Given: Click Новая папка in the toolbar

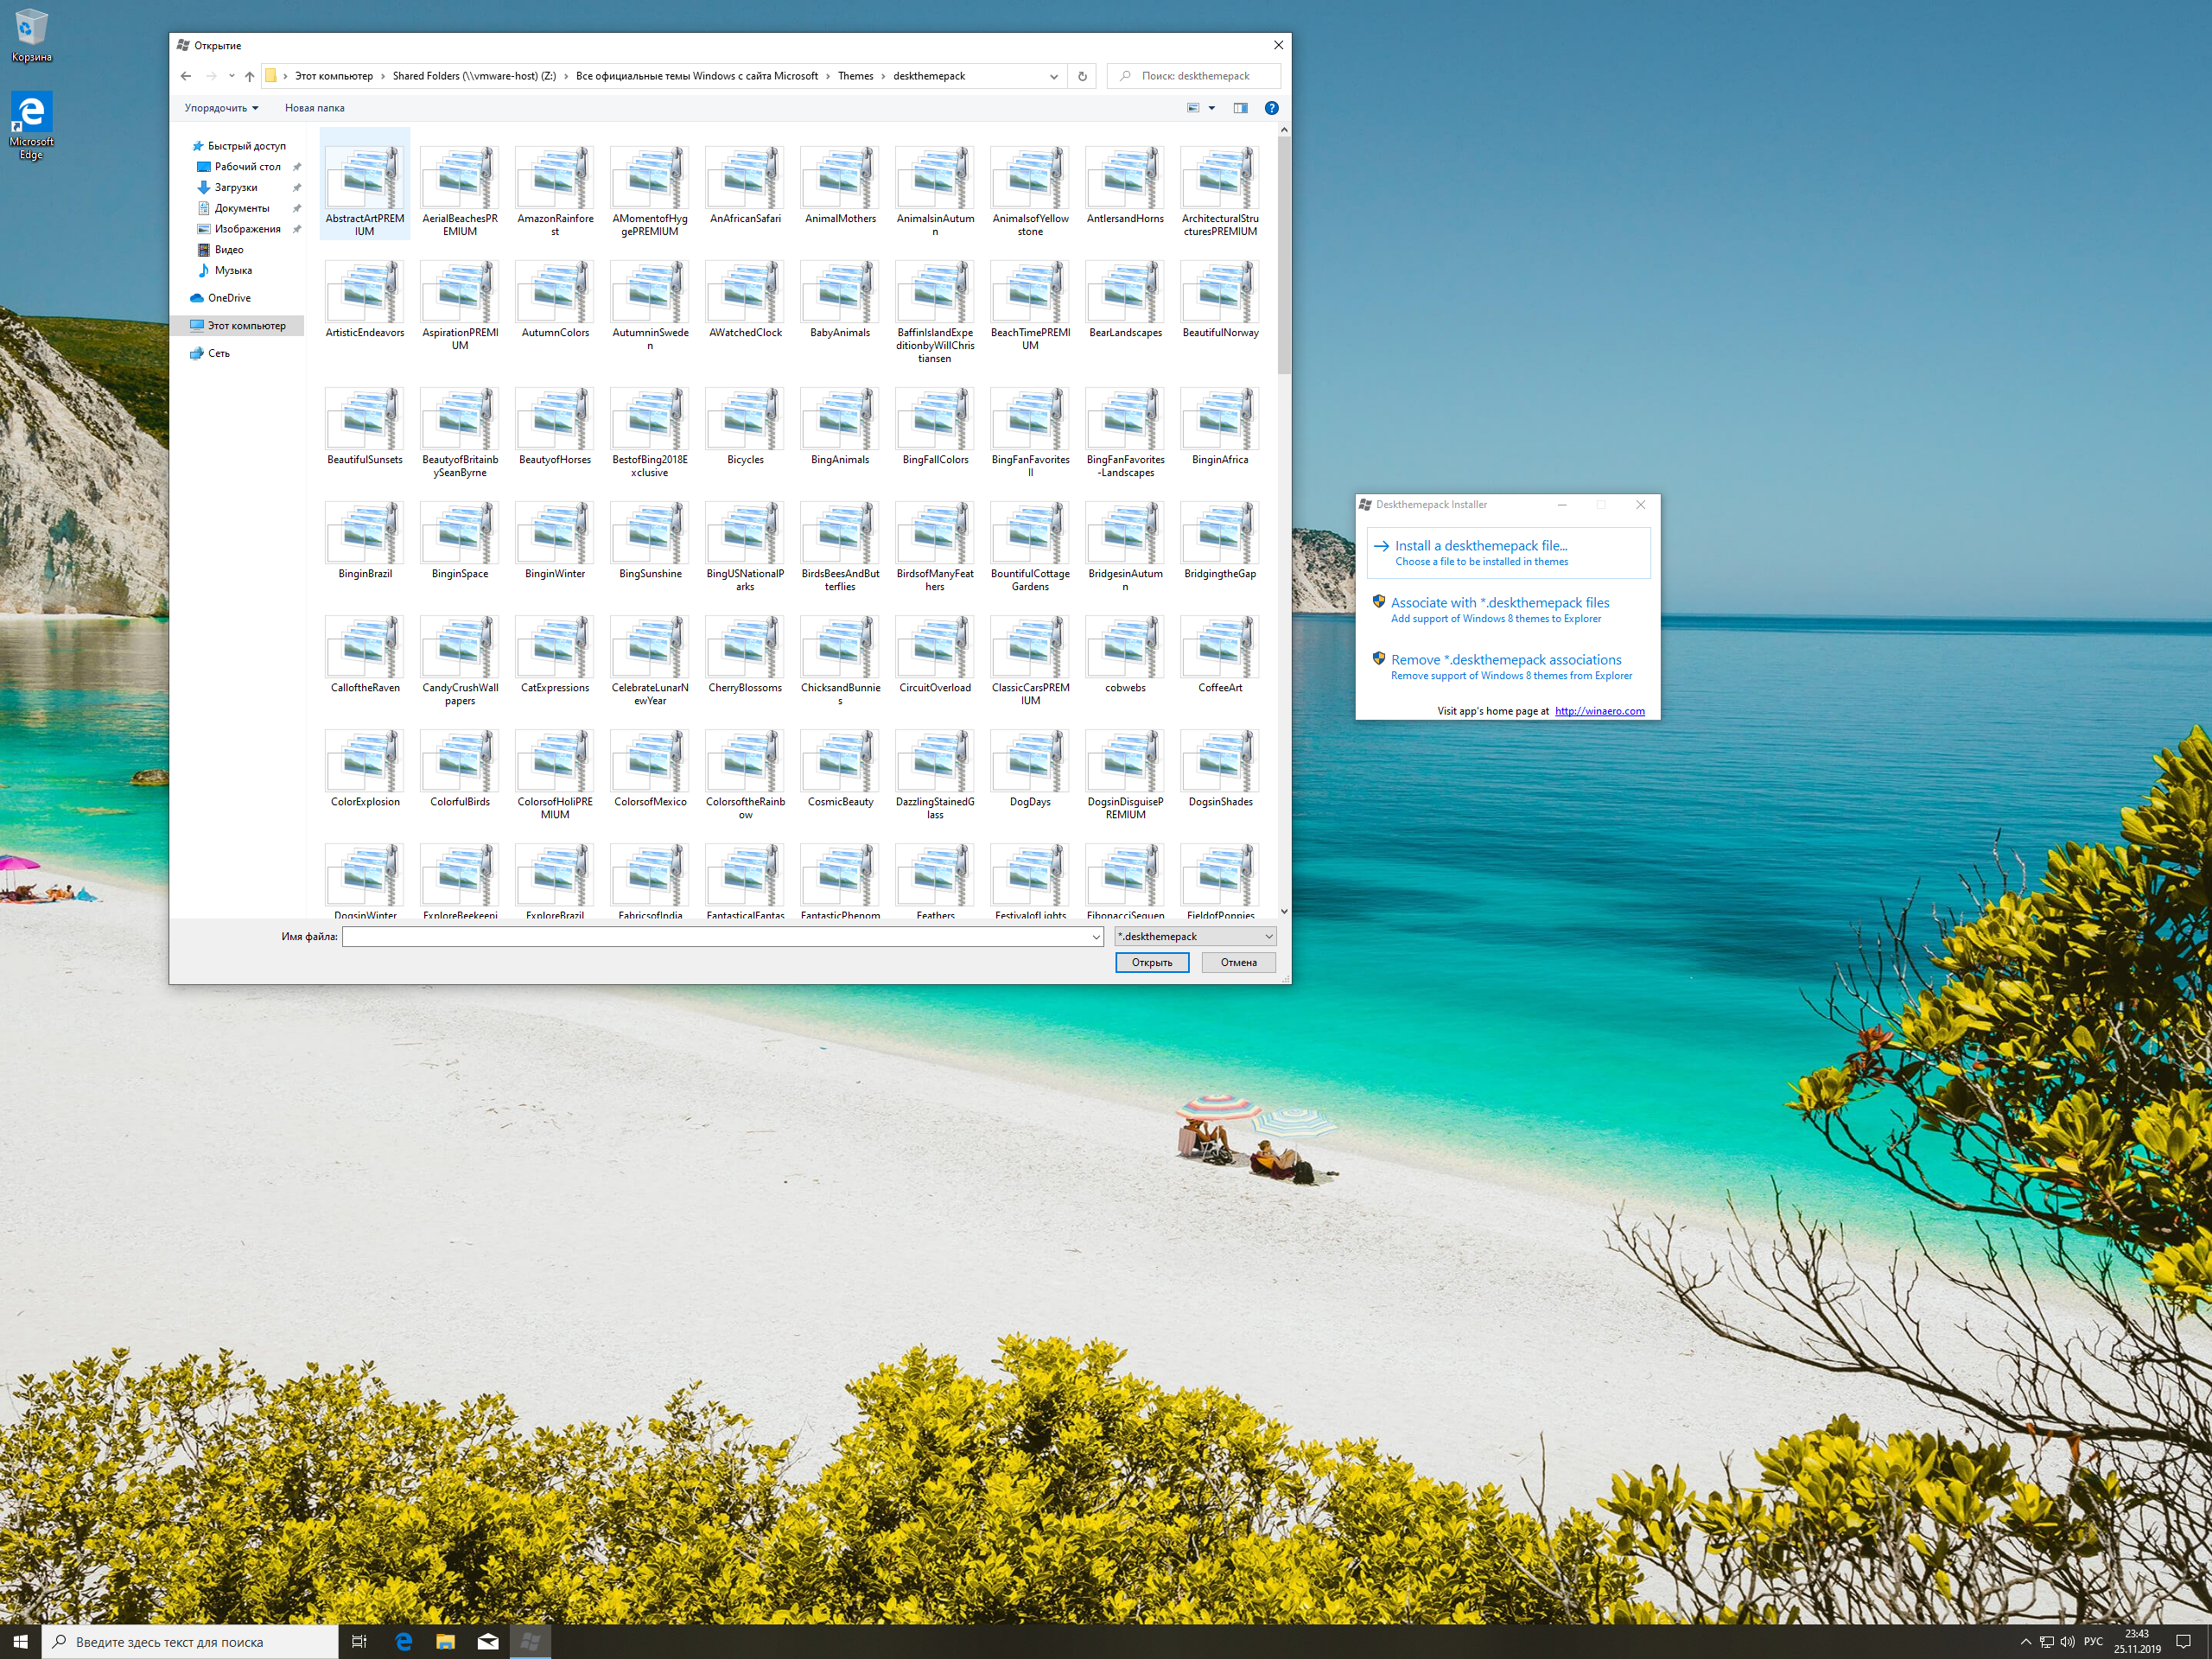Looking at the screenshot, I should tap(314, 108).
